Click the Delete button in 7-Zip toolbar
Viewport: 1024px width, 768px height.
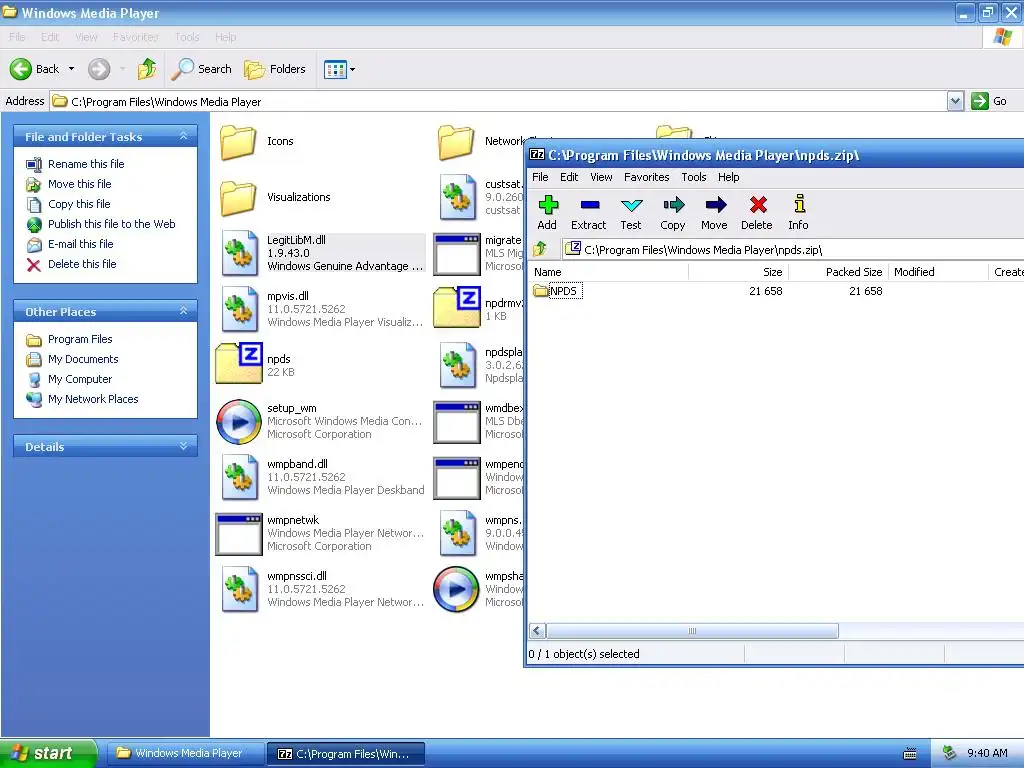pos(756,213)
